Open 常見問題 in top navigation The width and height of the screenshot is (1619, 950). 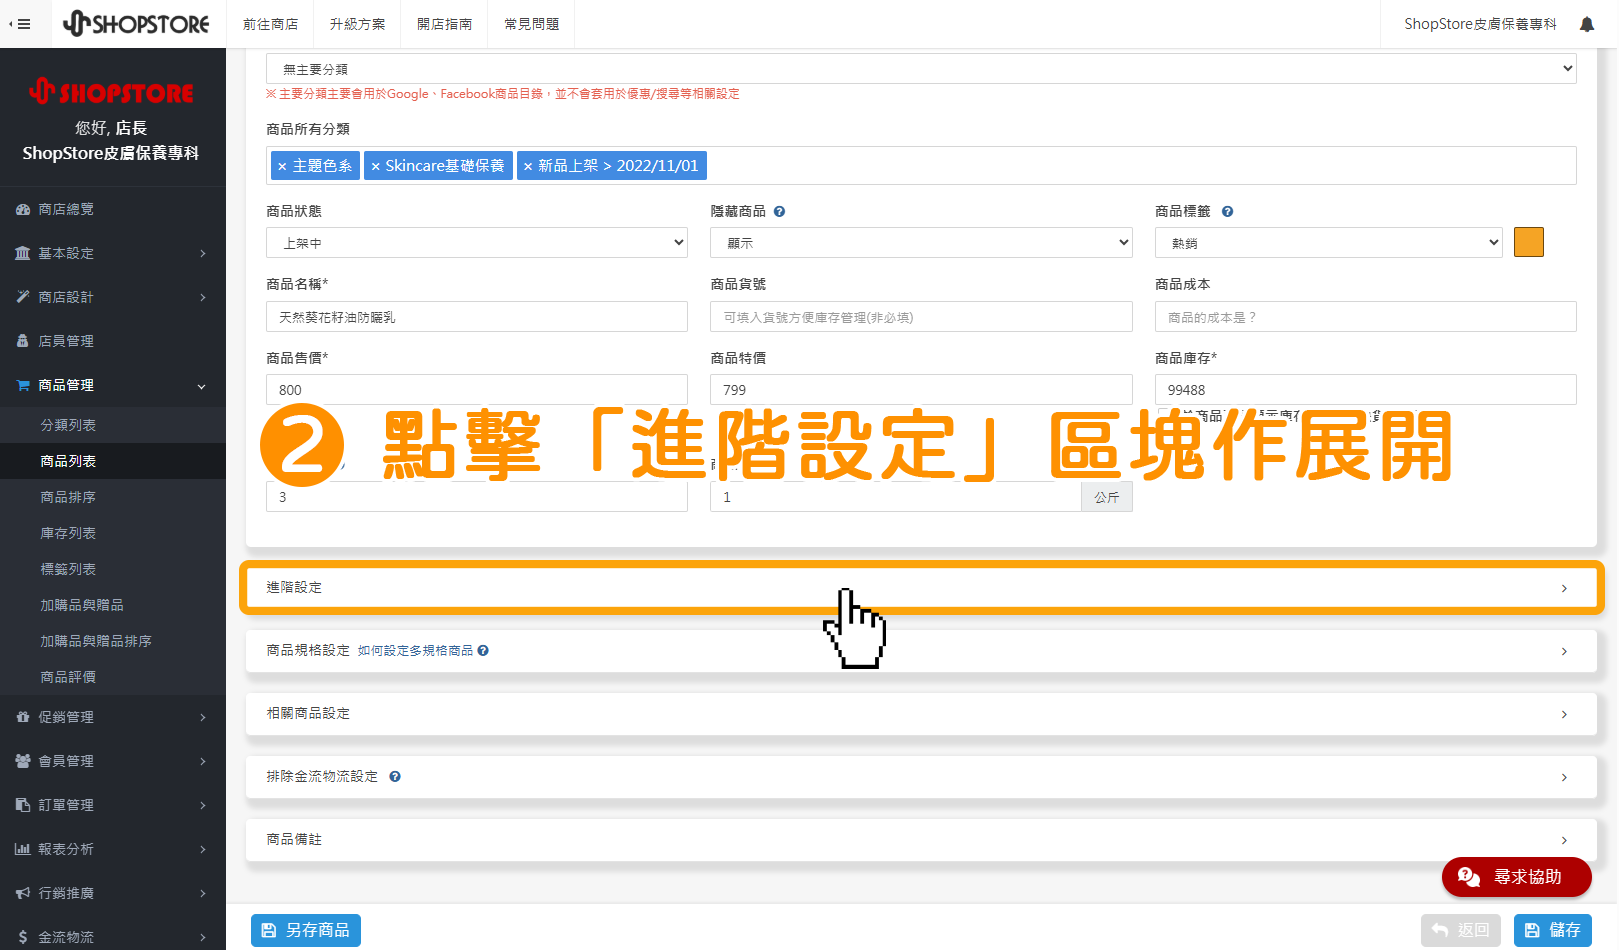532,24
